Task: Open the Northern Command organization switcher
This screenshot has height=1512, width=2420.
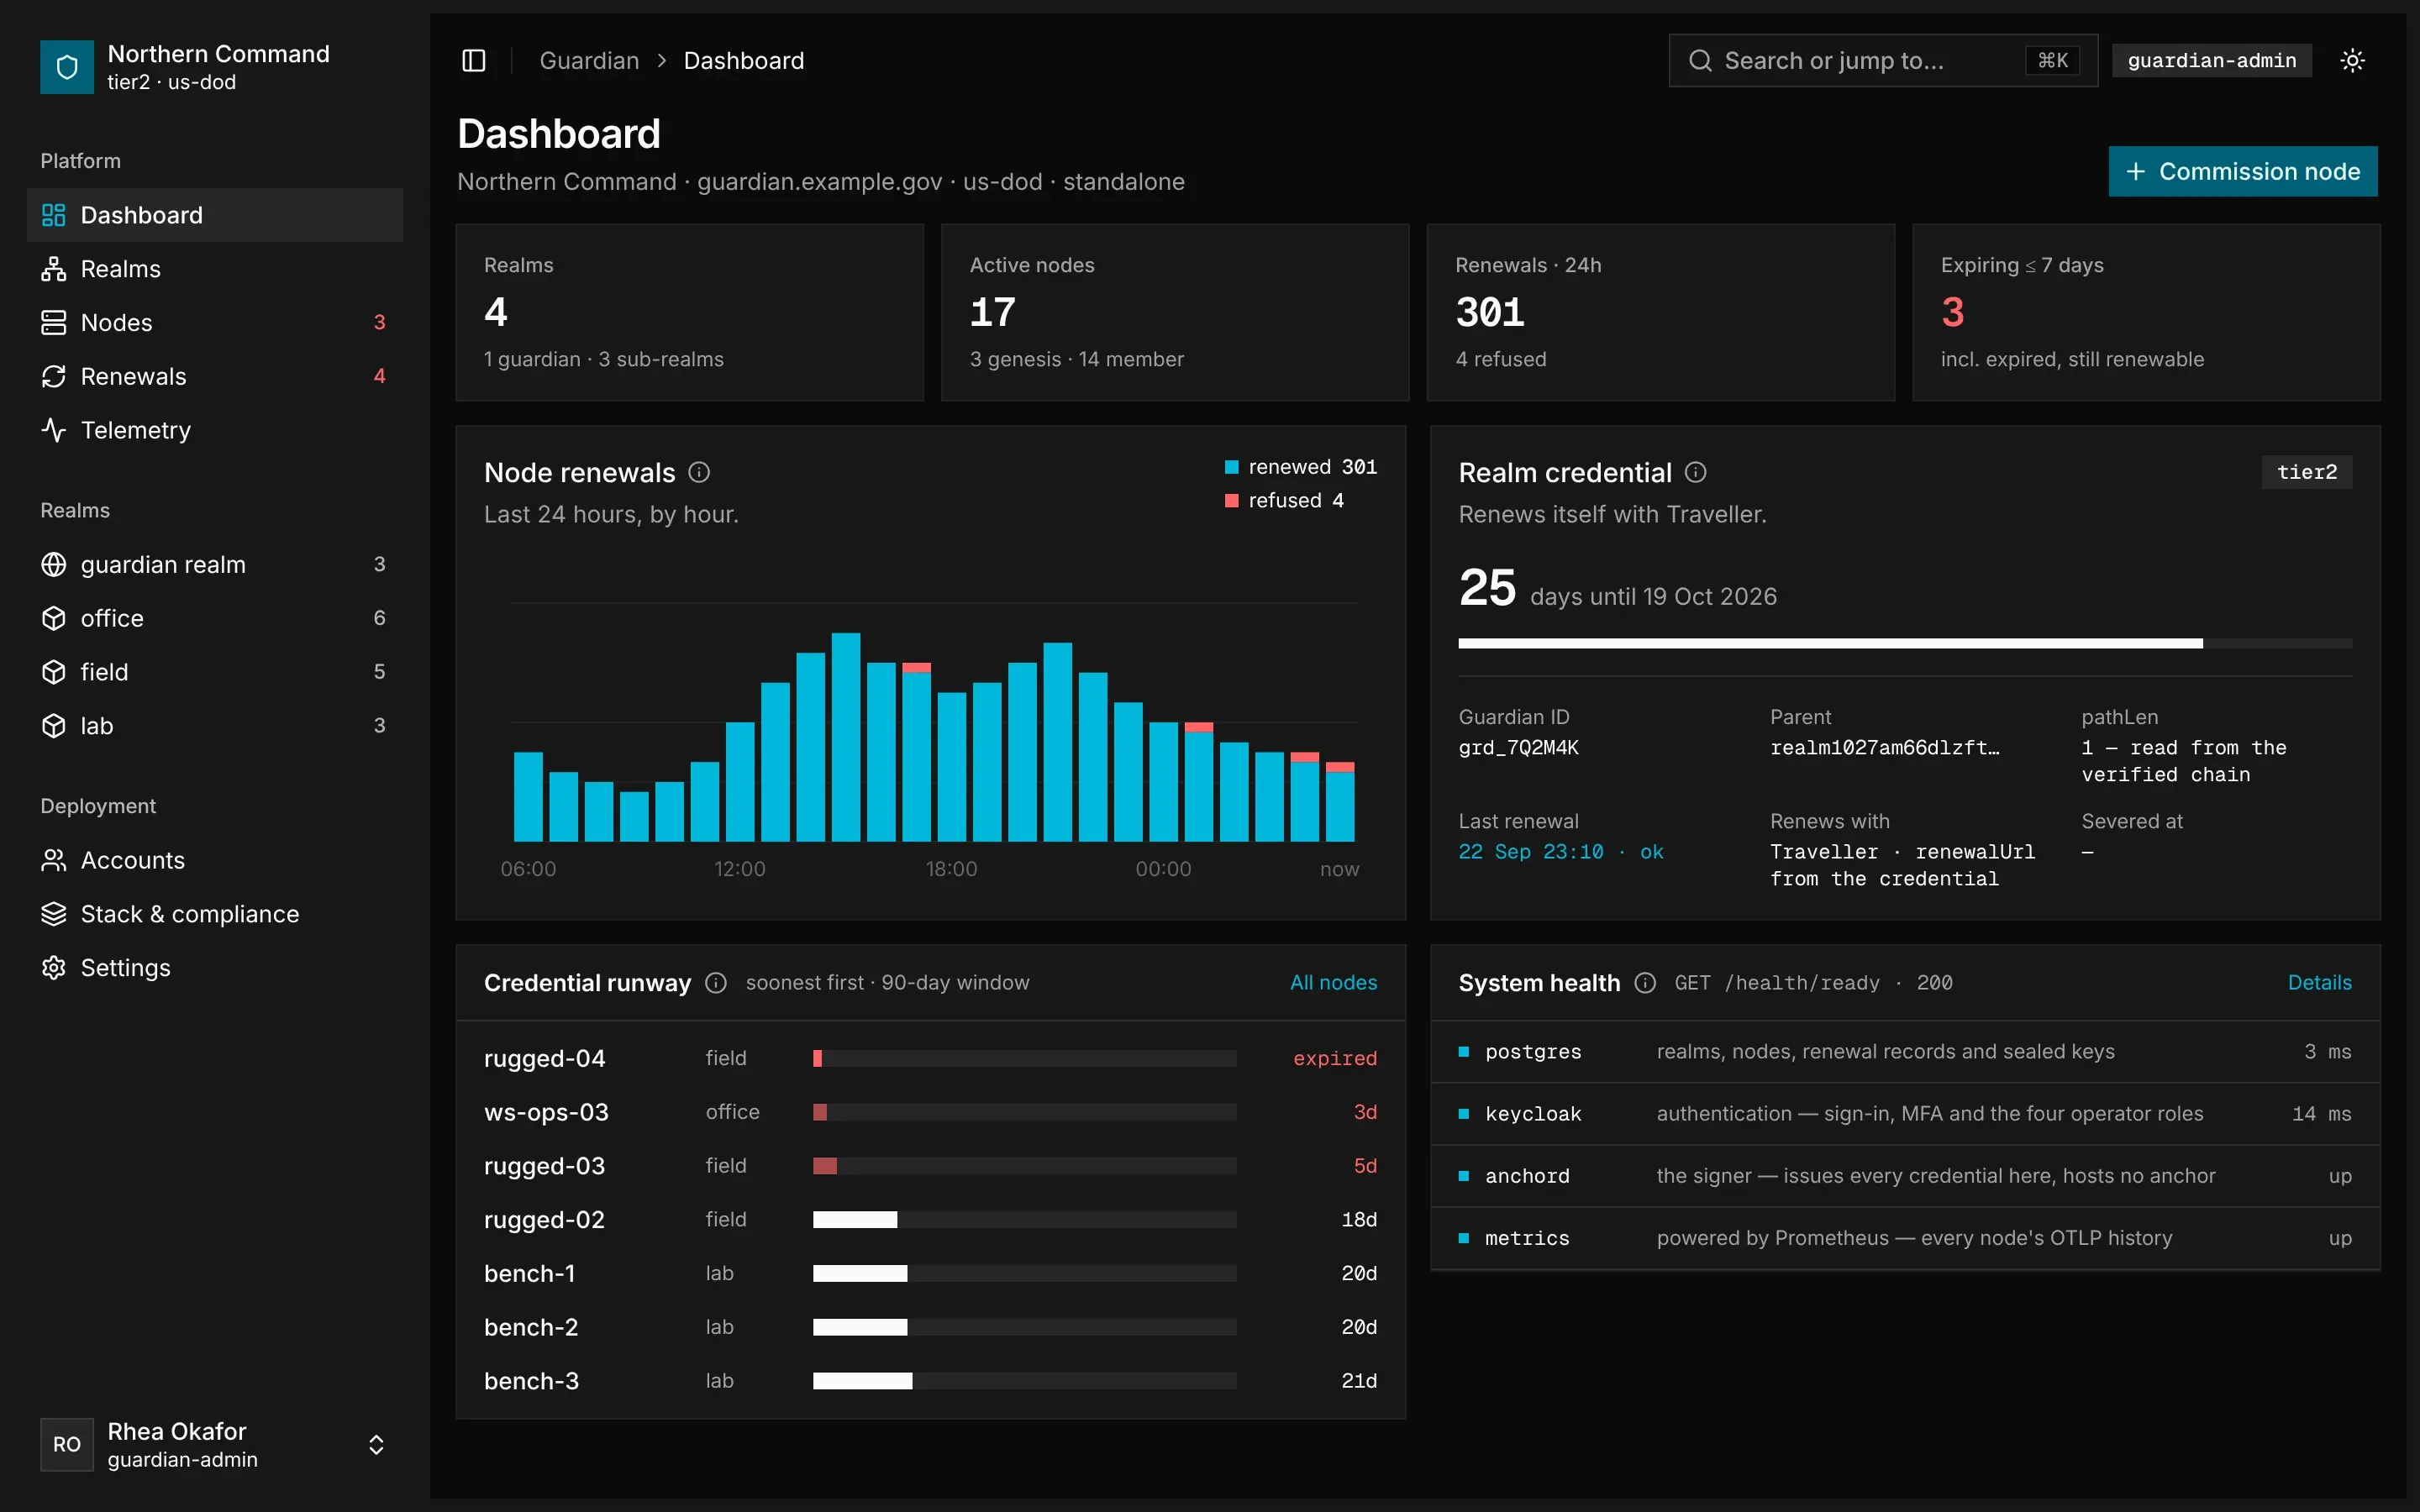Action: (x=215, y=67)
